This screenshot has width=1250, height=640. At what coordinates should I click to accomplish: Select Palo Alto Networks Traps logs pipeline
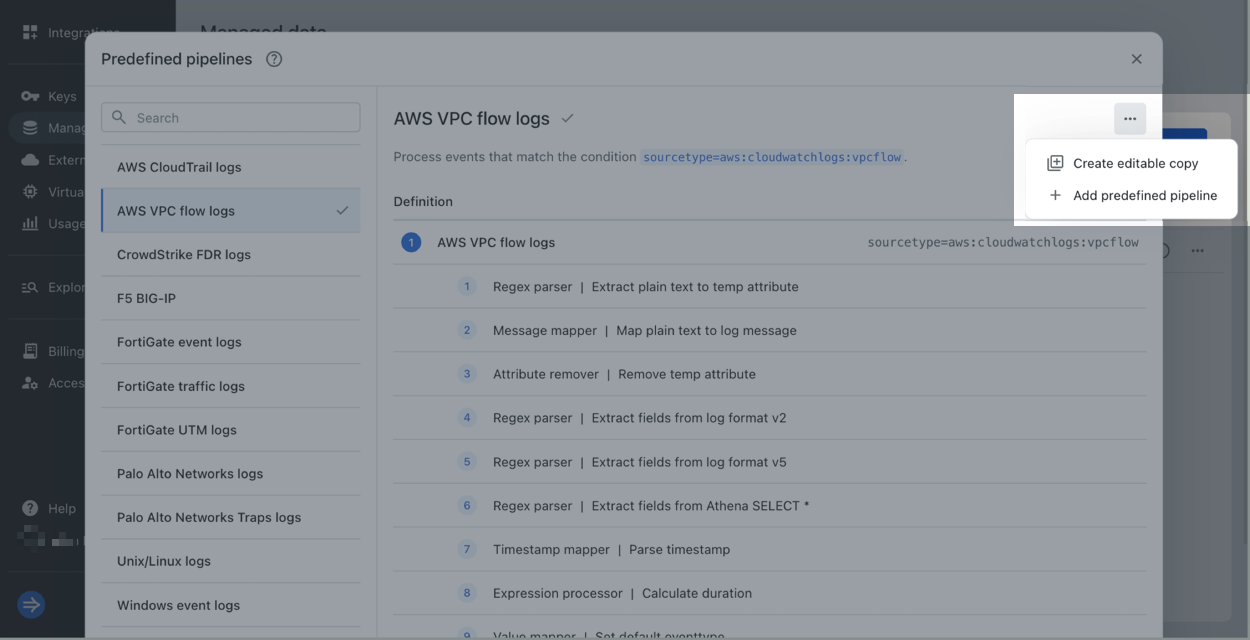pos(231,517)
